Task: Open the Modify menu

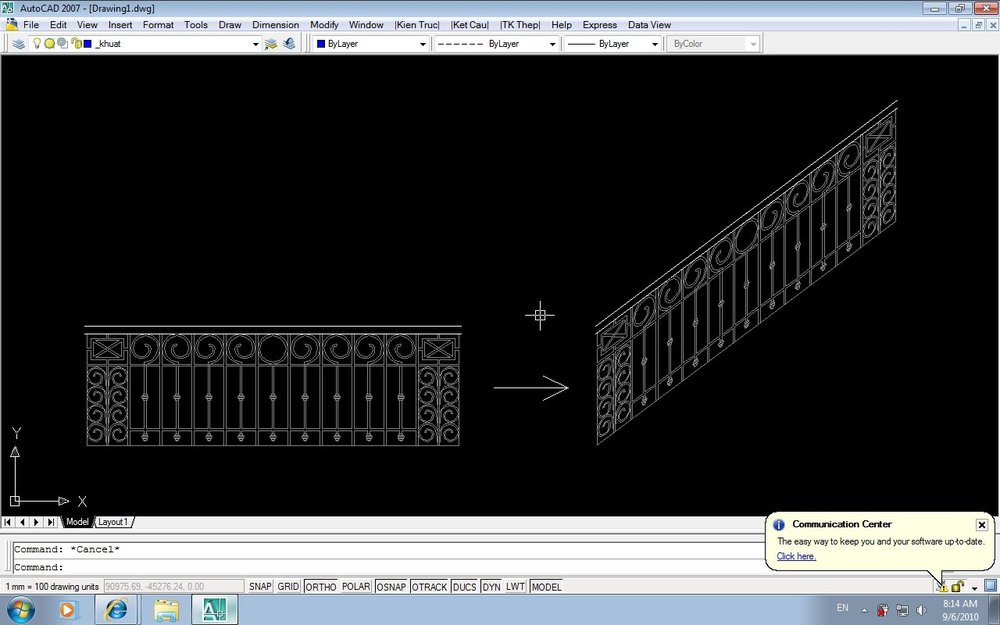Action: point(324,25)
